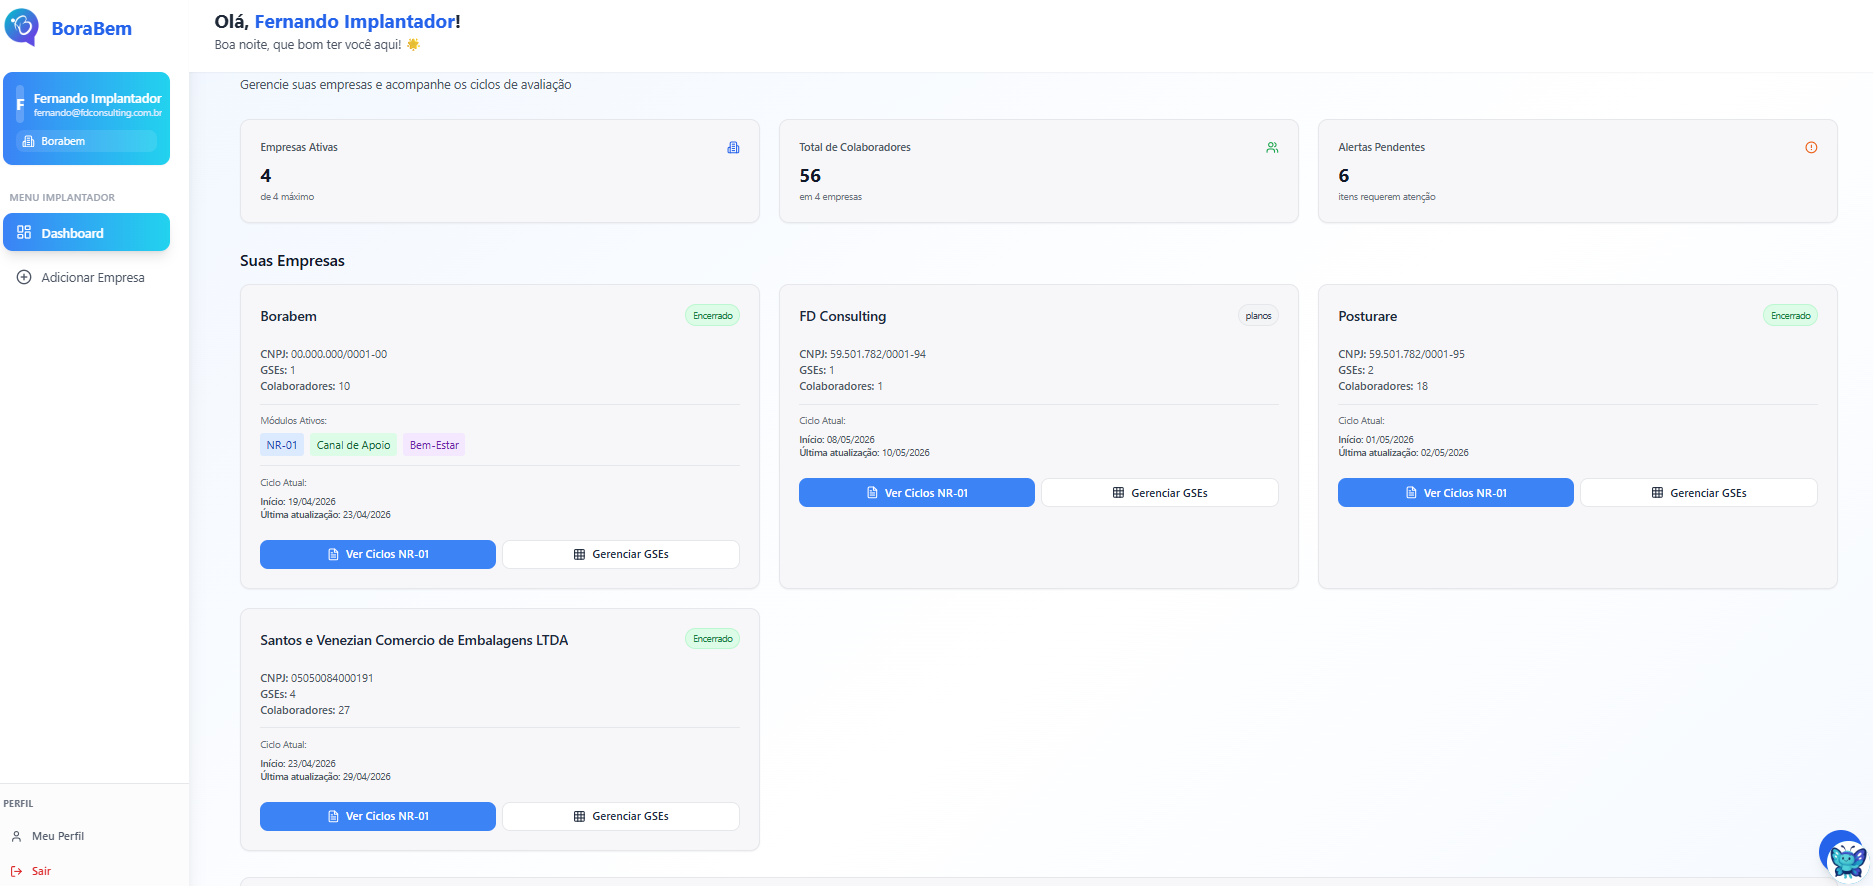The height and width of the screenshot is (886, 1873).
Task: Click the Dashboard grid icon in sidebar
Action: (x=24, y=232)
